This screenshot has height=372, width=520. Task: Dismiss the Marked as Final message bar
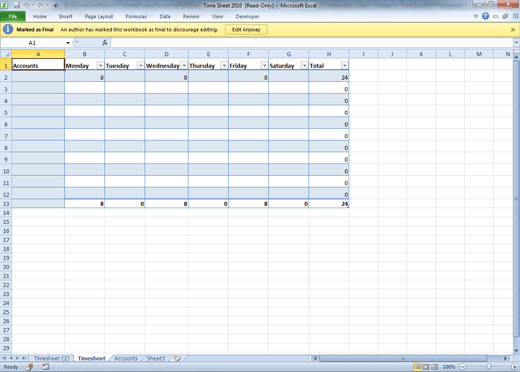pyautogui.click(x=513, y=30)
